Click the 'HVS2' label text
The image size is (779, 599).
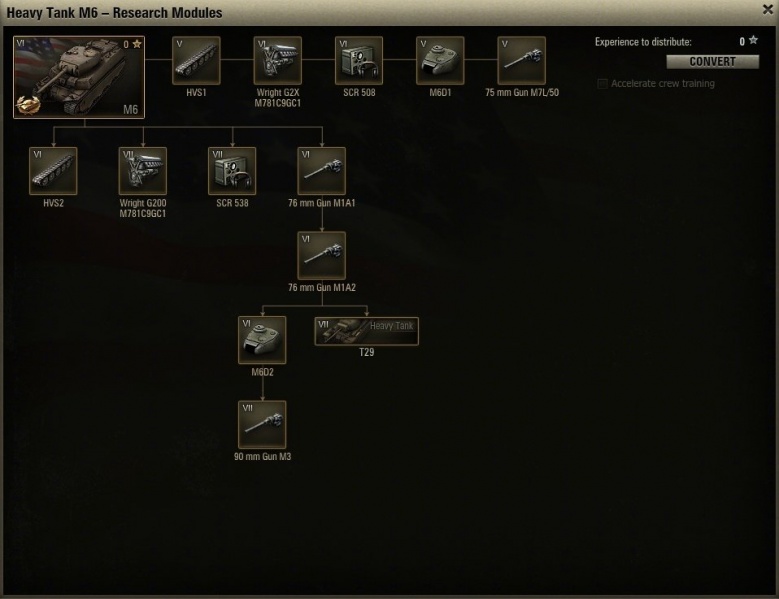coord(53,203)
